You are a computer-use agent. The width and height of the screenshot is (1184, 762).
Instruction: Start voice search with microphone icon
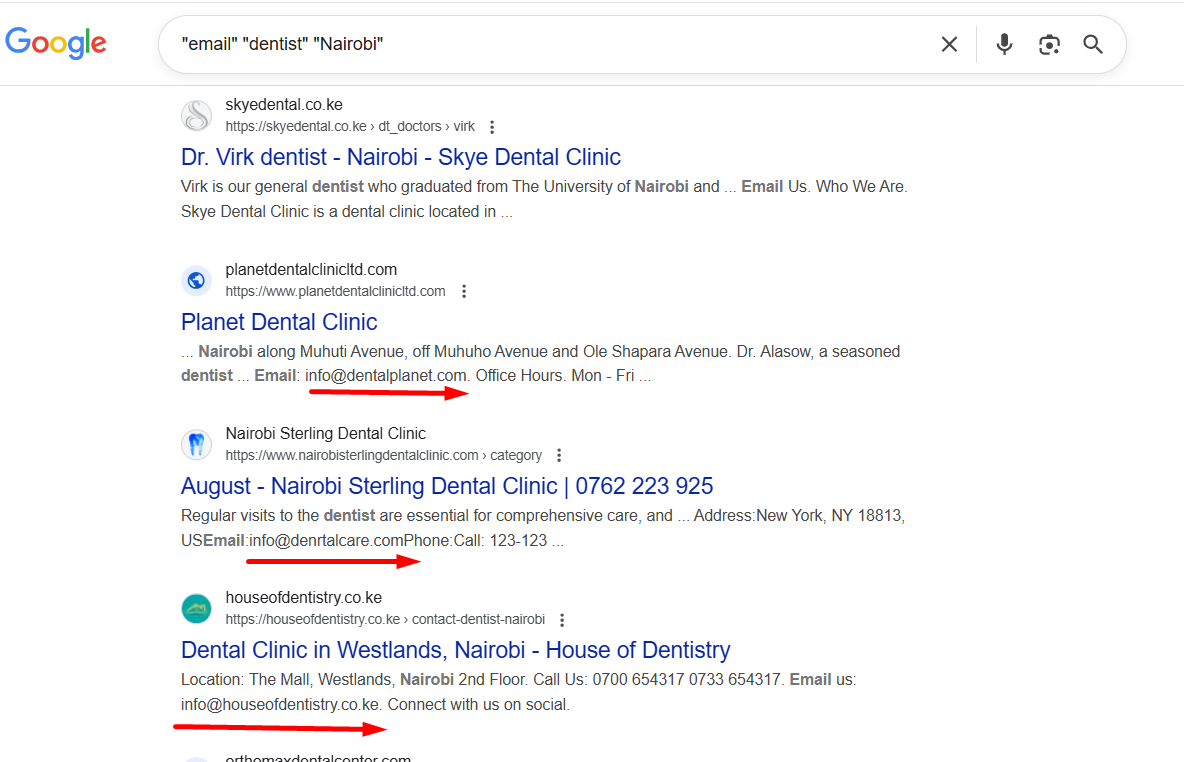(1004, 44)
